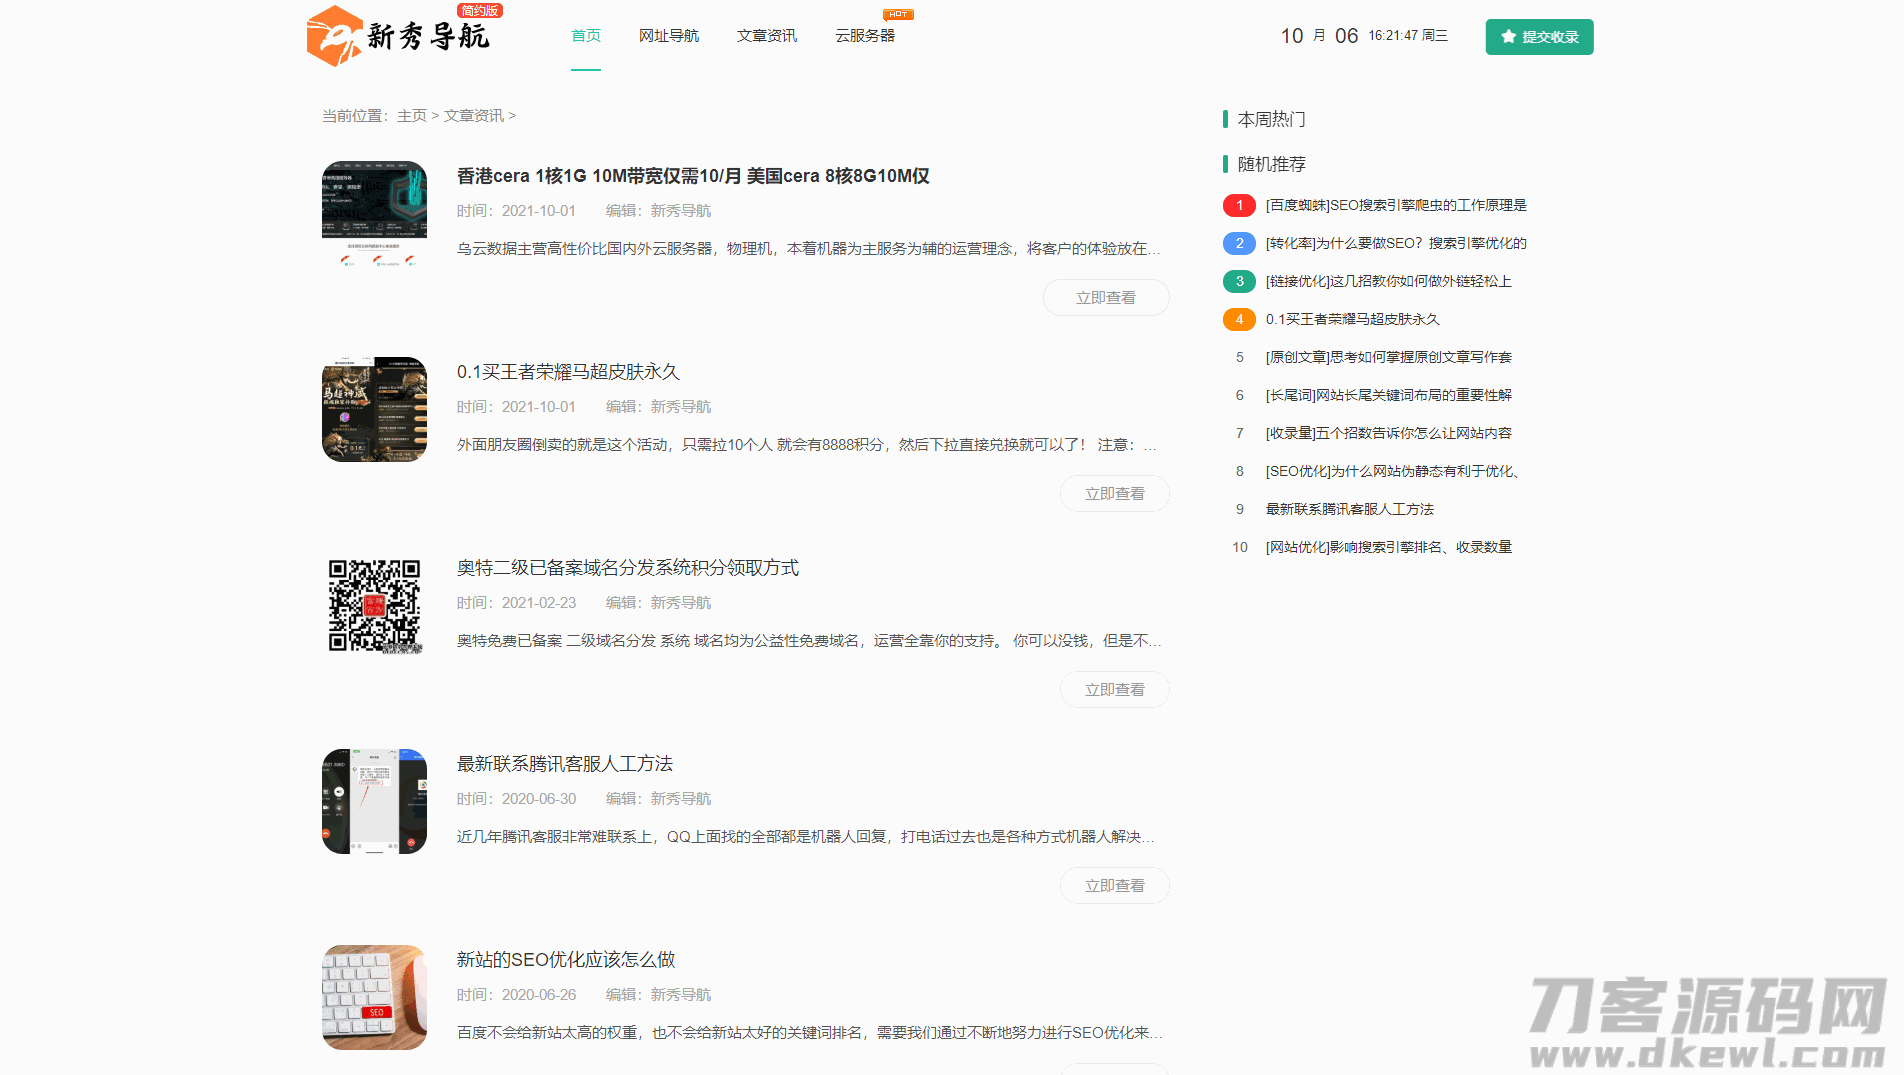The width and height of the screenshot is (1904, 1075).
Task: Click the blue number 2 rank badge
Action: pyautogui.click(x=1239, y=244)
